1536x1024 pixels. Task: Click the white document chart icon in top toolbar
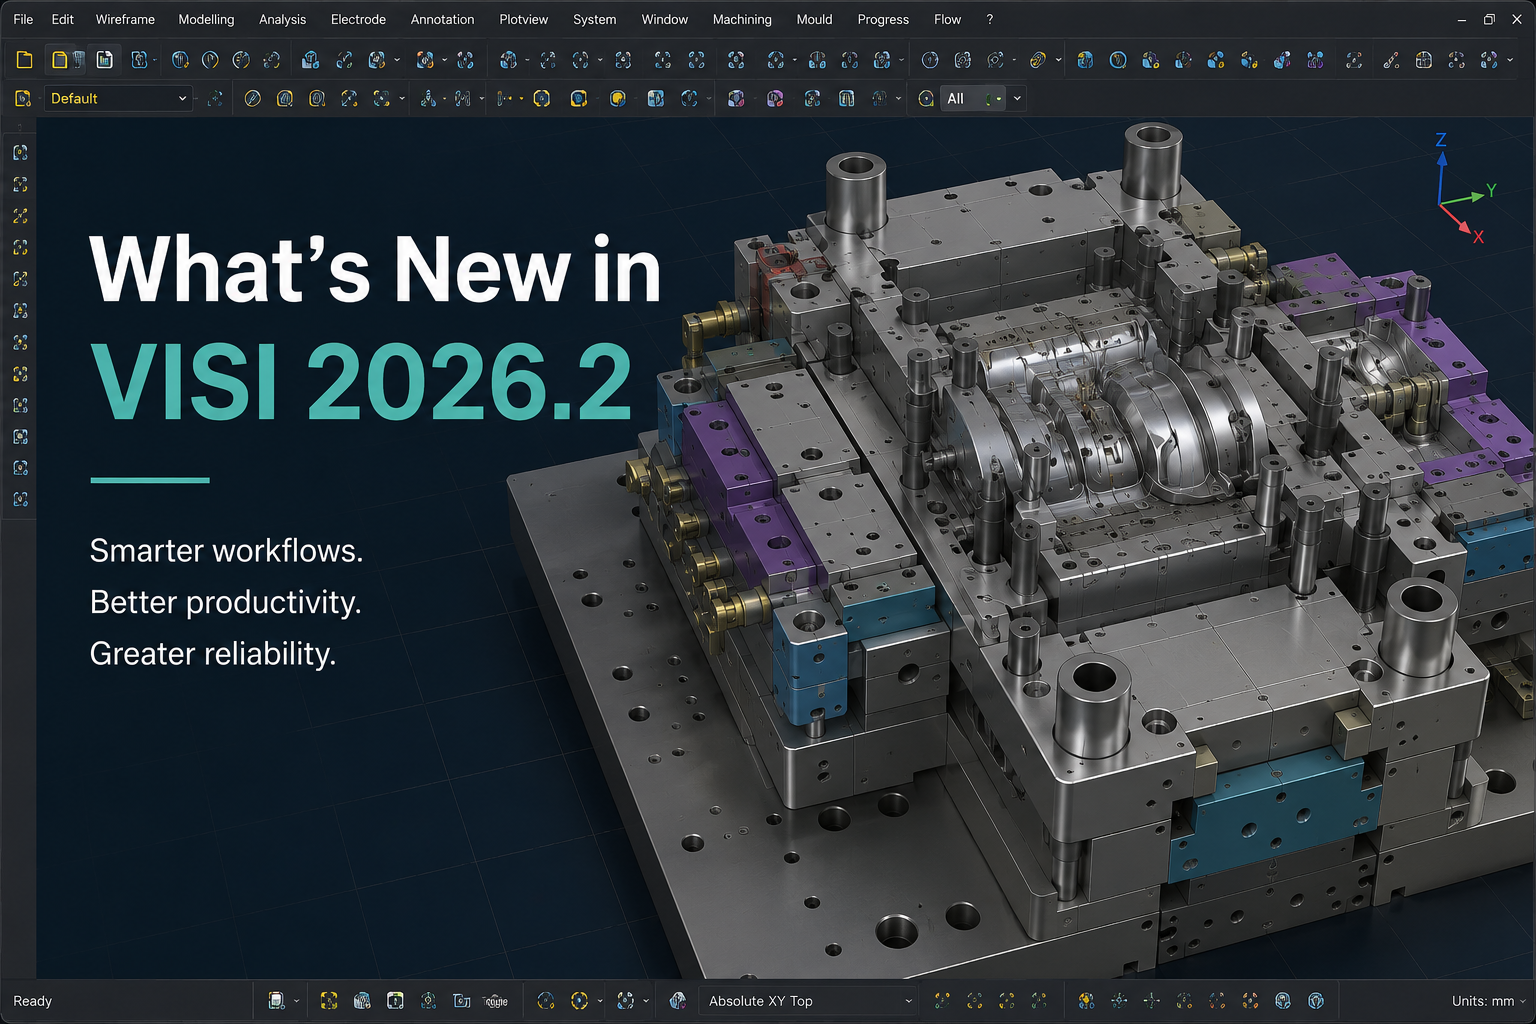pyautogui.click(x=104, y=60)
